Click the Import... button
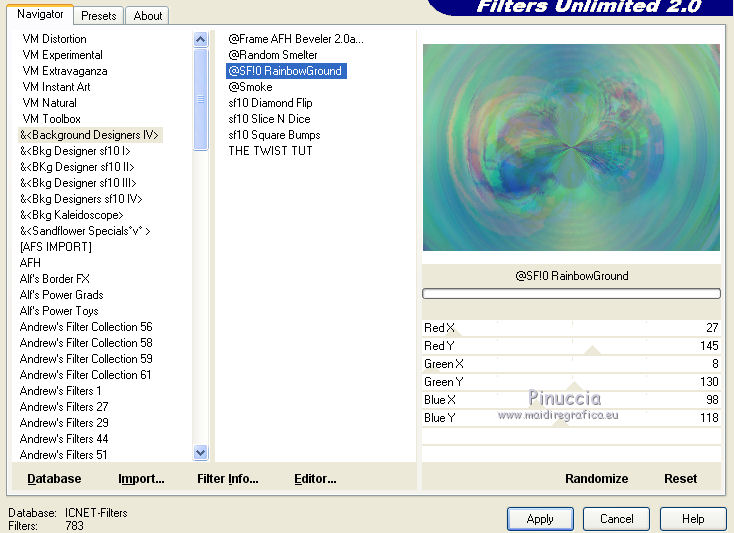 point(141,479)
